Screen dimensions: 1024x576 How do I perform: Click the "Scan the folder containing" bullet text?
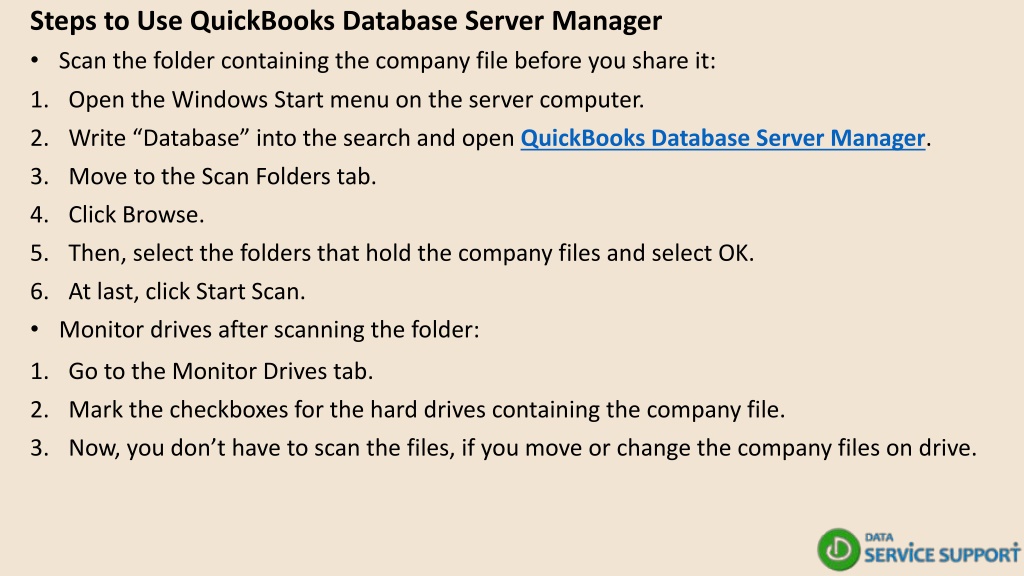coord(387,61)
